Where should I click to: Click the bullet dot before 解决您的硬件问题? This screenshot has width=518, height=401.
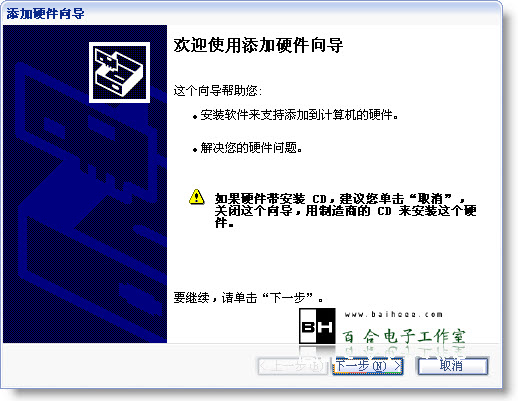195,150
